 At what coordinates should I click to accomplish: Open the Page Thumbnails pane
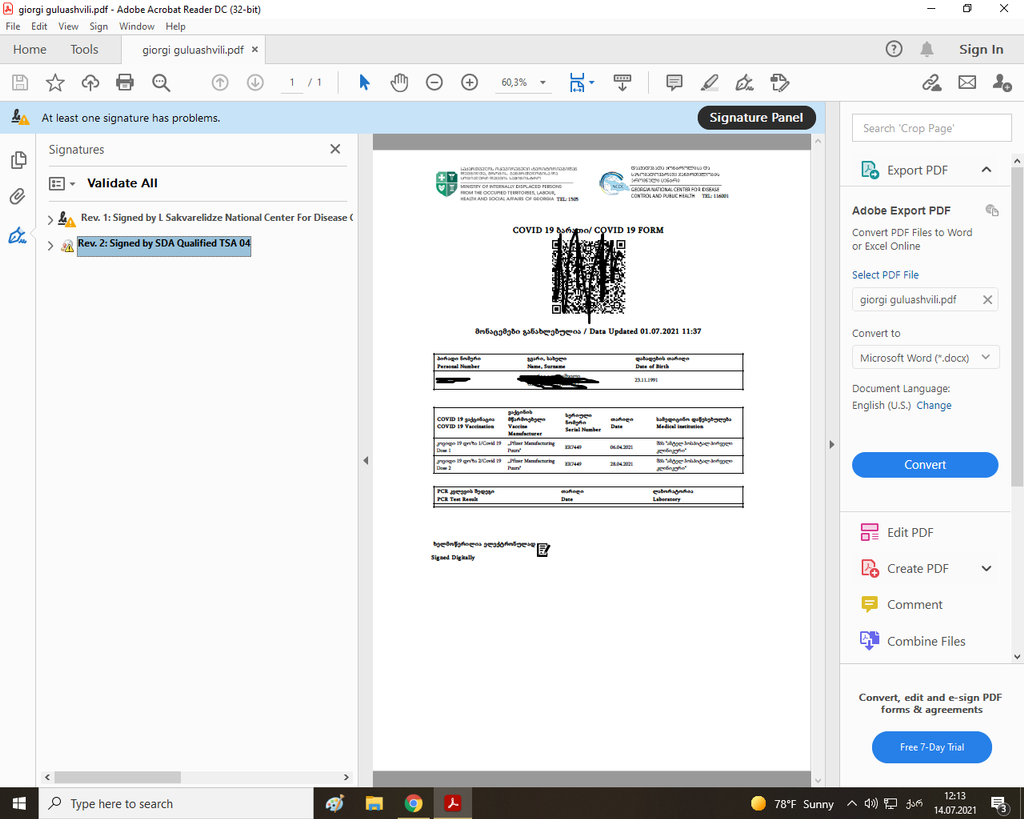(18, 160)
